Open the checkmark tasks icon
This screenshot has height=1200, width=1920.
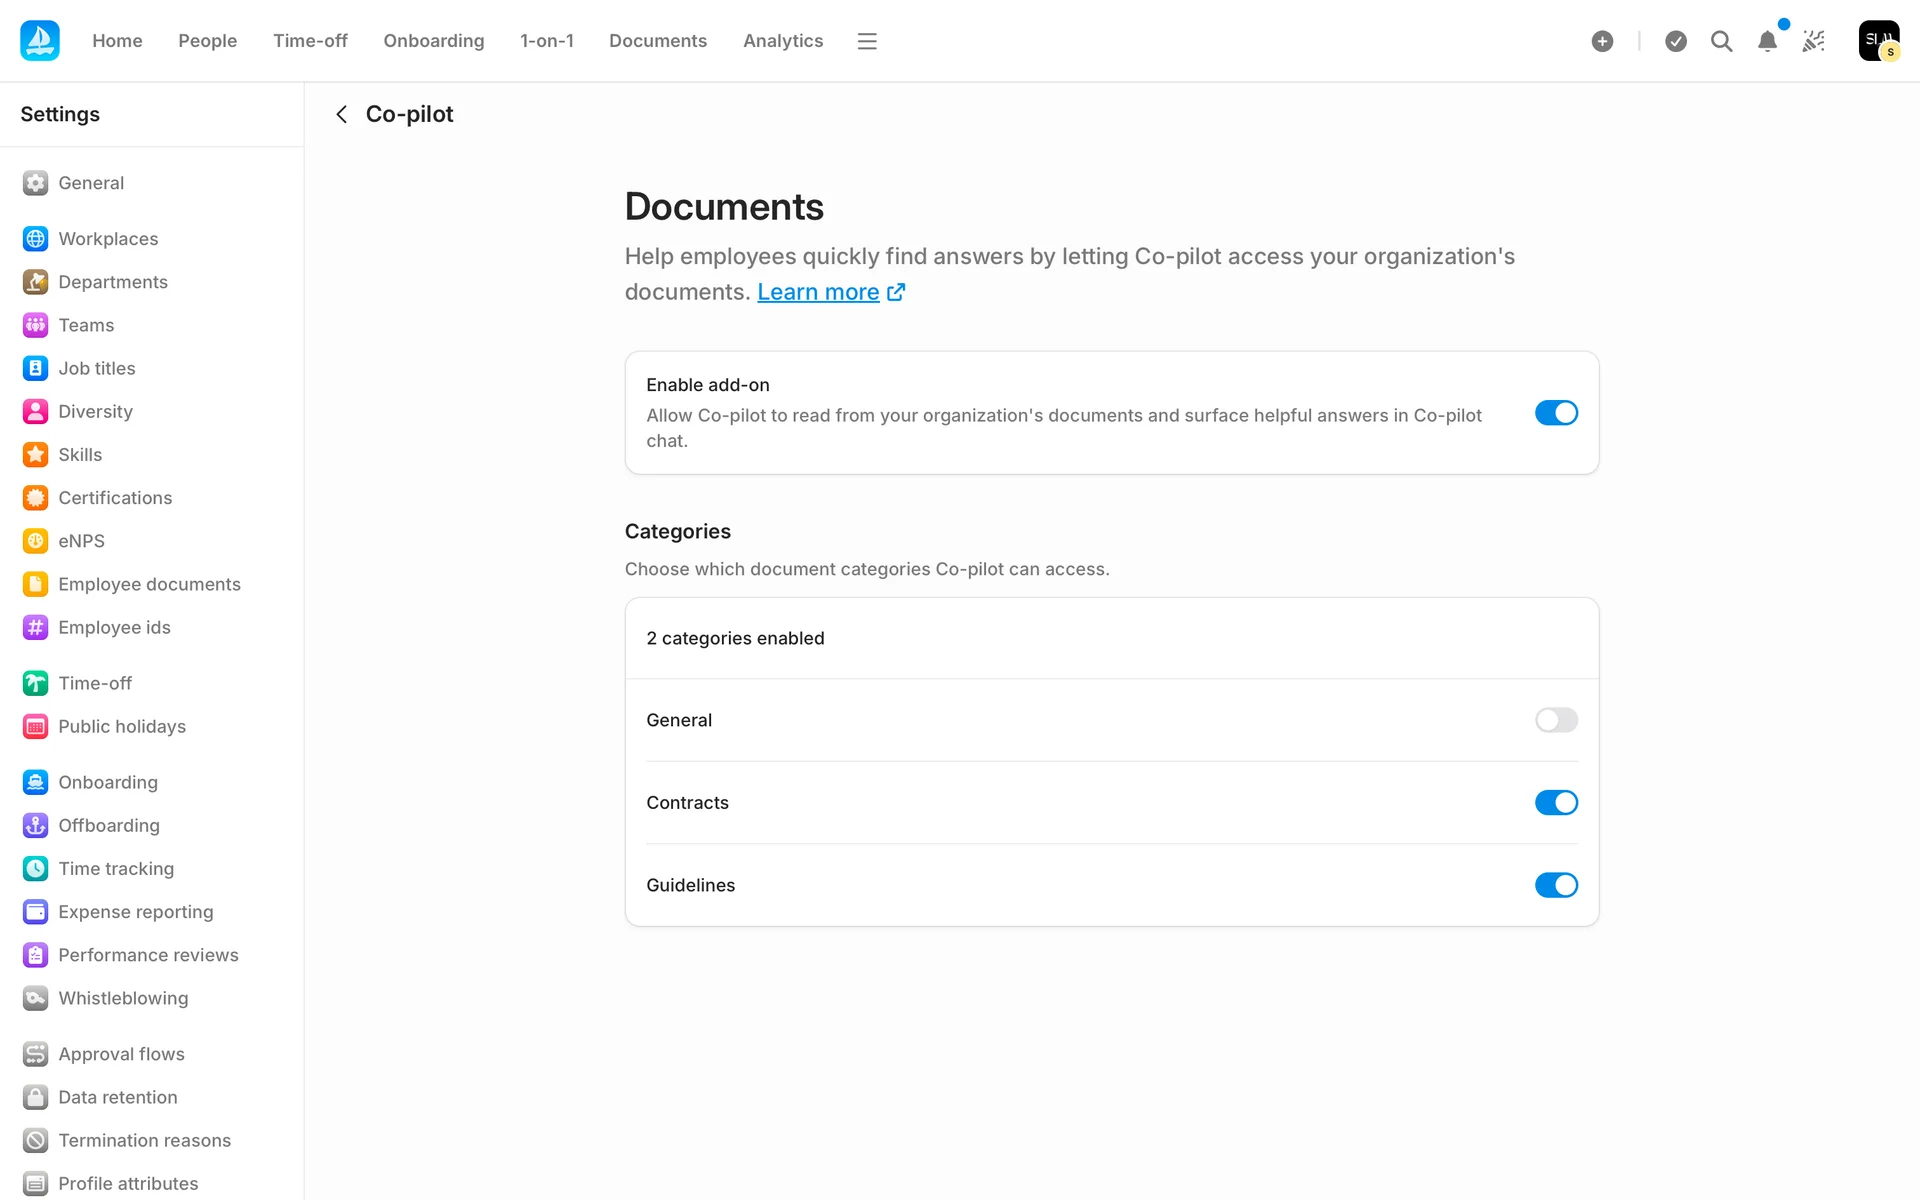pos(1676,41)
